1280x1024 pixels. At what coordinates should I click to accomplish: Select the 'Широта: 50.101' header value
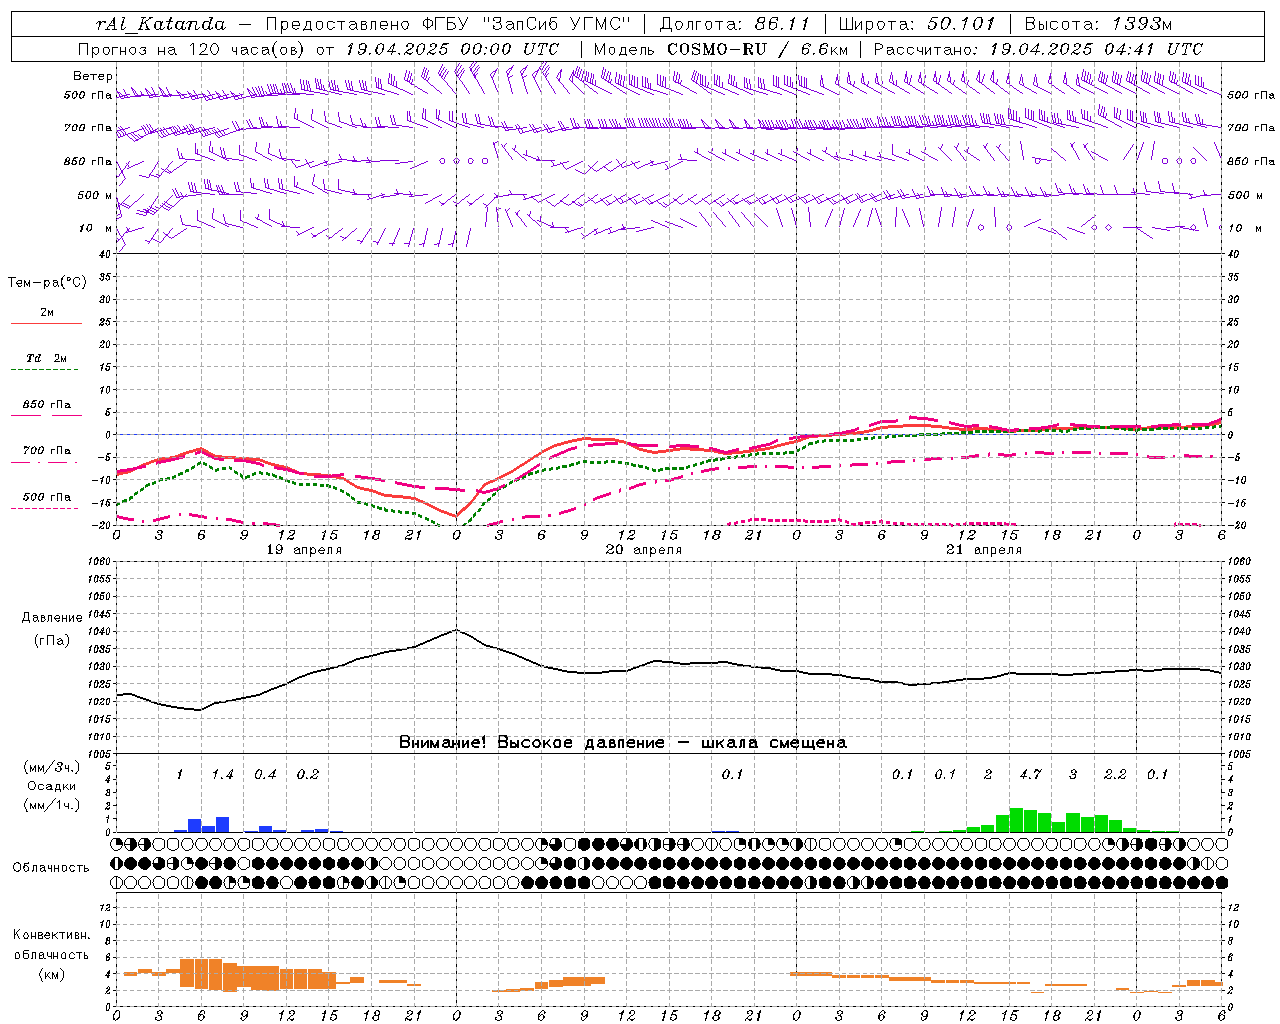coord(917,24)
